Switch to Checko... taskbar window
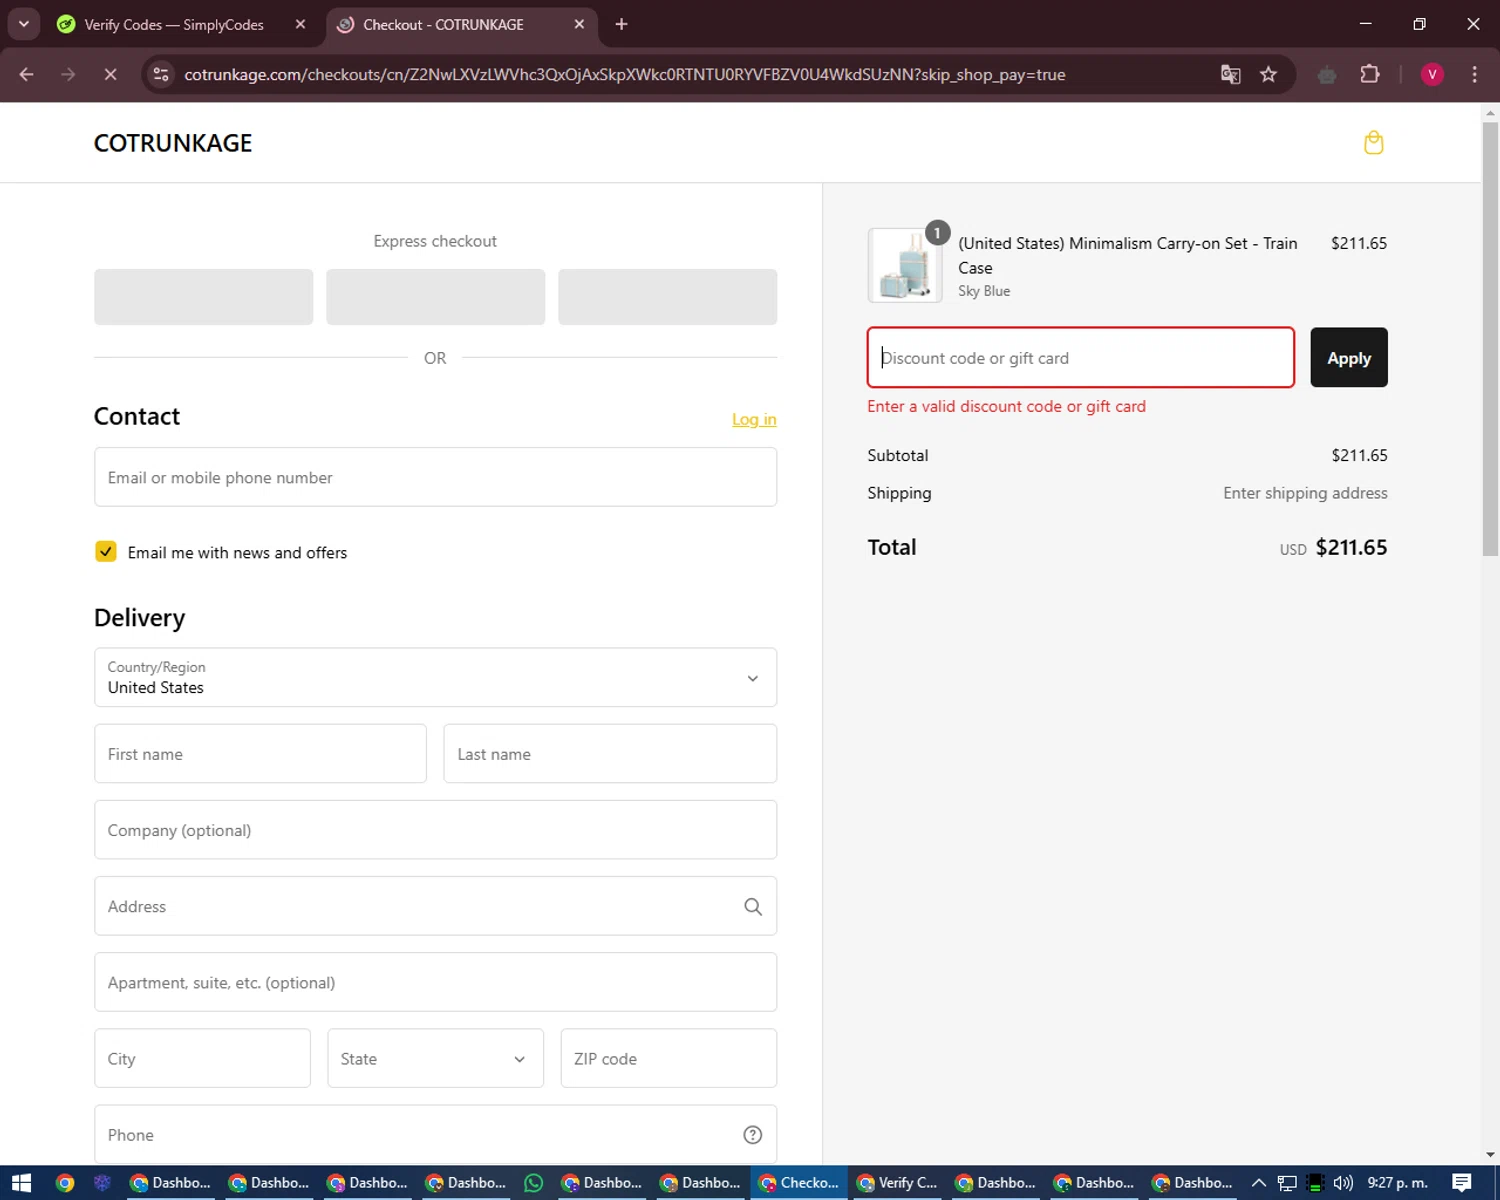Image resolution: width=1500 pixels, height=1200 pixels. 798,1183
